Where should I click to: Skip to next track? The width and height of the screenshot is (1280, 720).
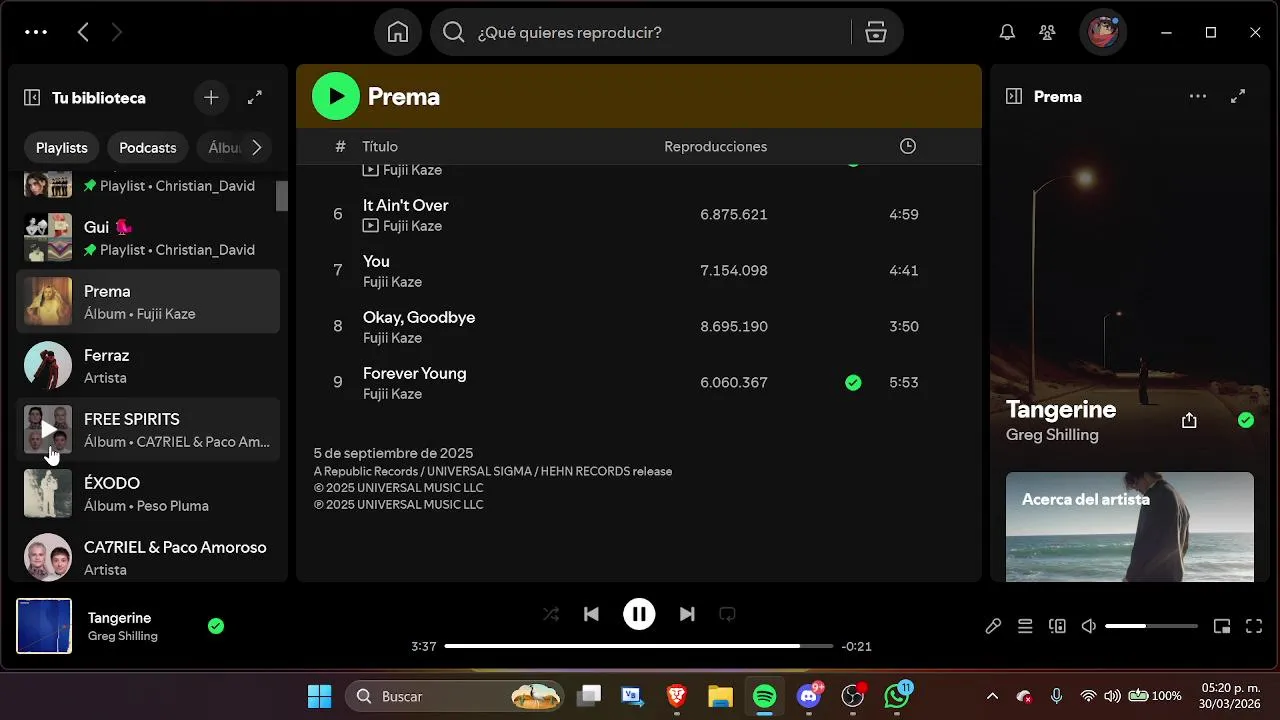tap(687, 614)
